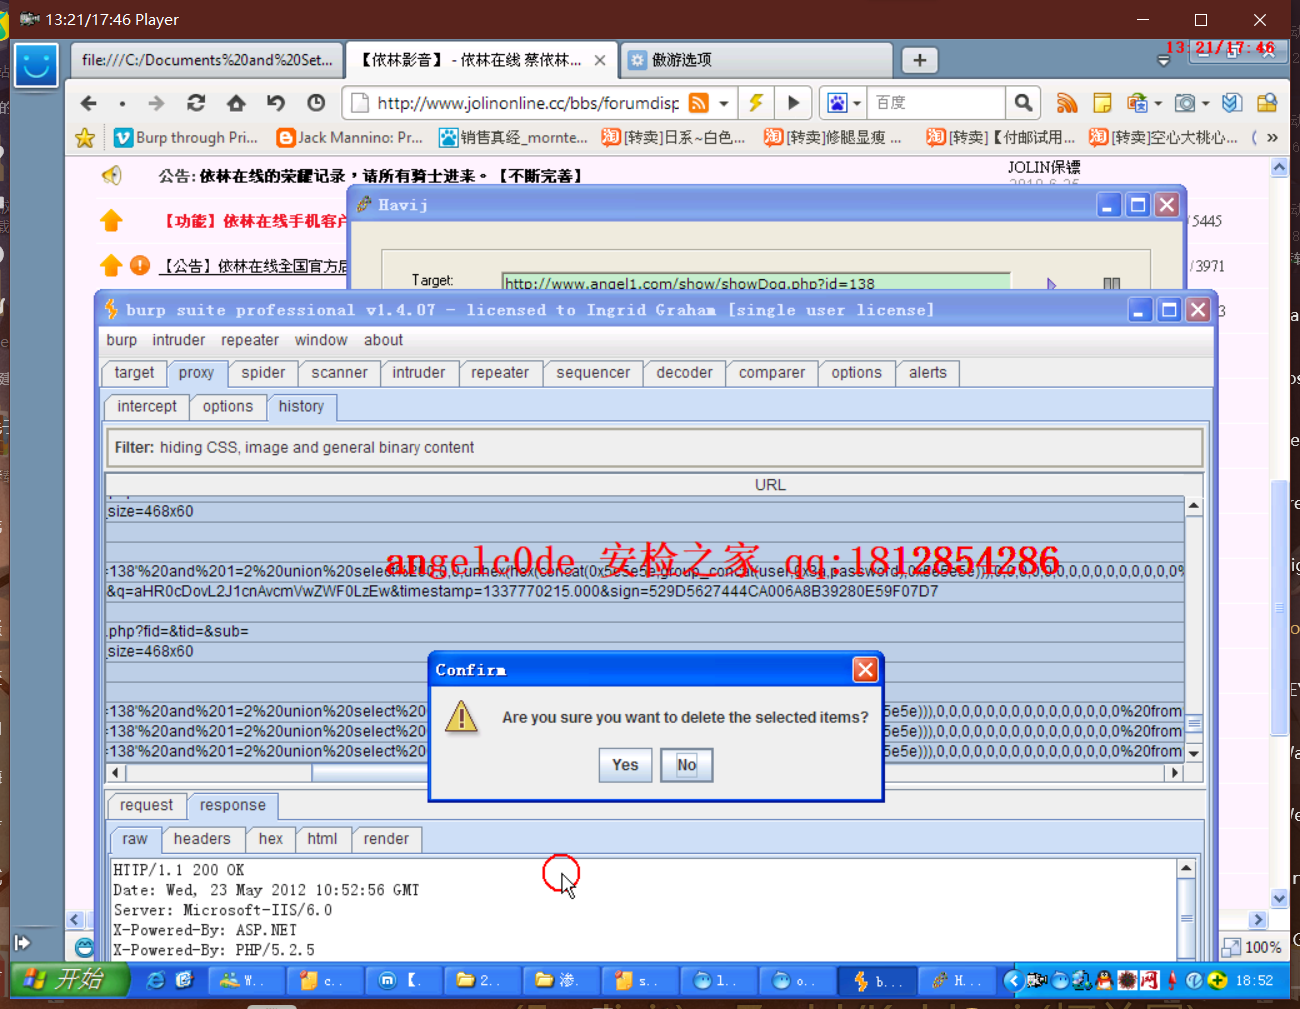Close the Confirm dialog with red X
The width and height of the screenshot is (1300, 1009).
pos(865,670)
